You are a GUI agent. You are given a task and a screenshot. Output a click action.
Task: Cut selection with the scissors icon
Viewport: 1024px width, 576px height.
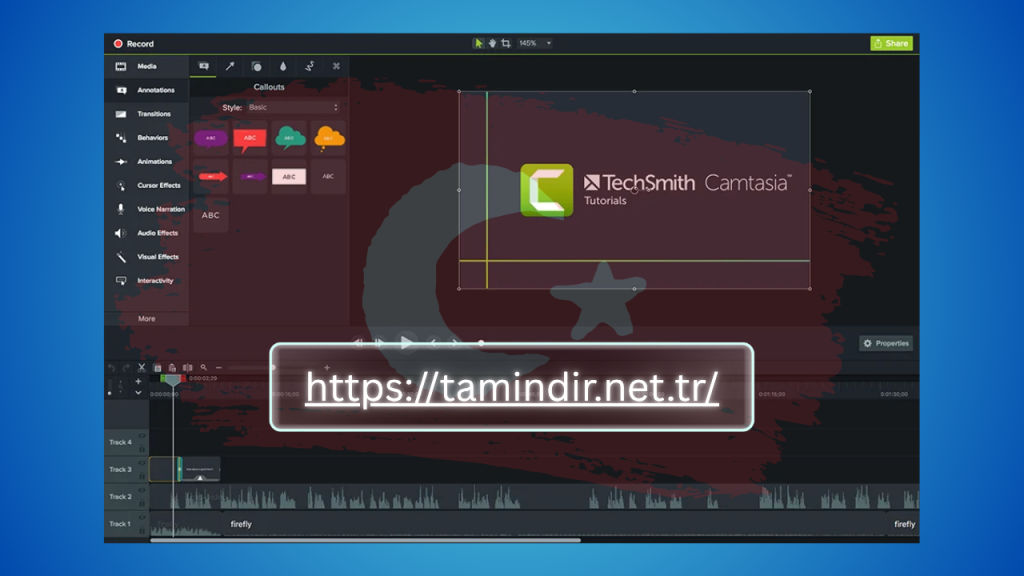pos(141,368)
